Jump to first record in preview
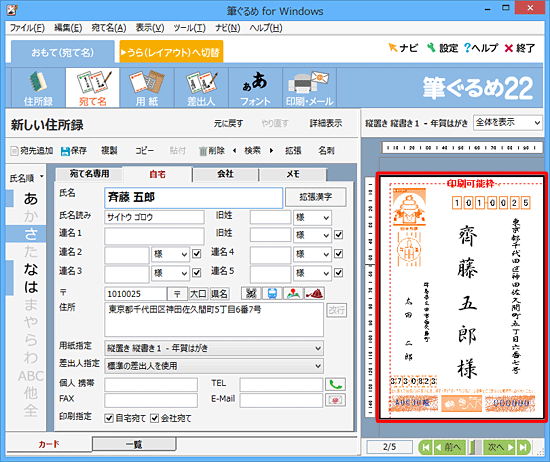550x462 pixels. point(426,447)
